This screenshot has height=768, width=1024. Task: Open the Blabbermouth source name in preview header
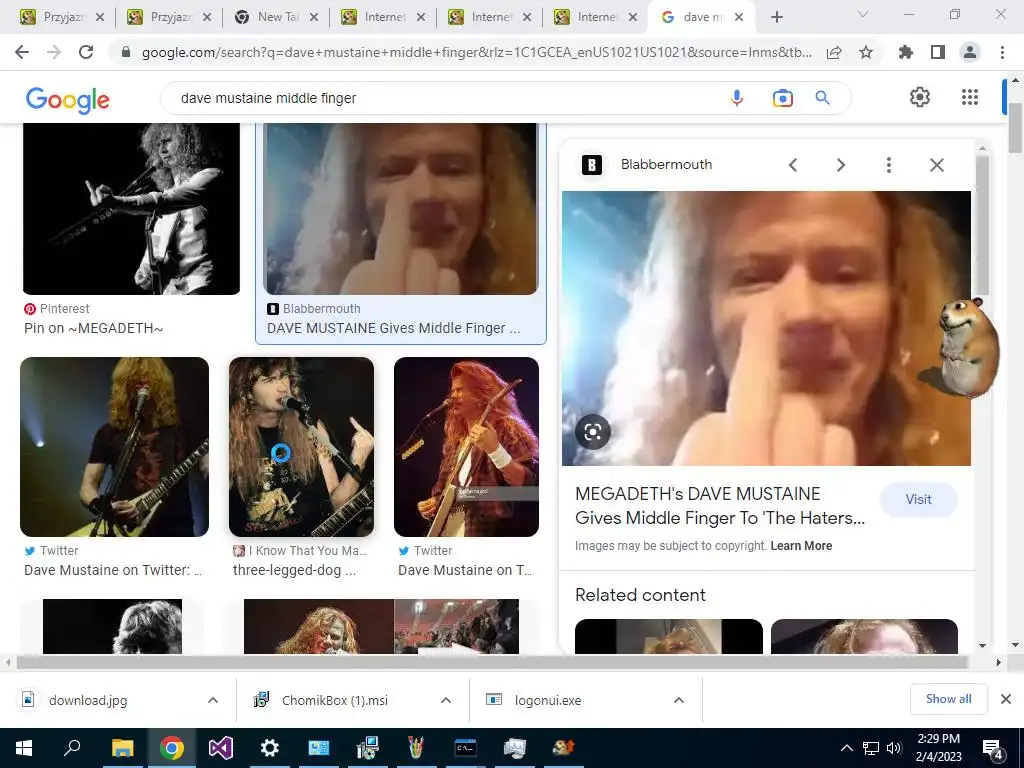[x=666, y=165]
